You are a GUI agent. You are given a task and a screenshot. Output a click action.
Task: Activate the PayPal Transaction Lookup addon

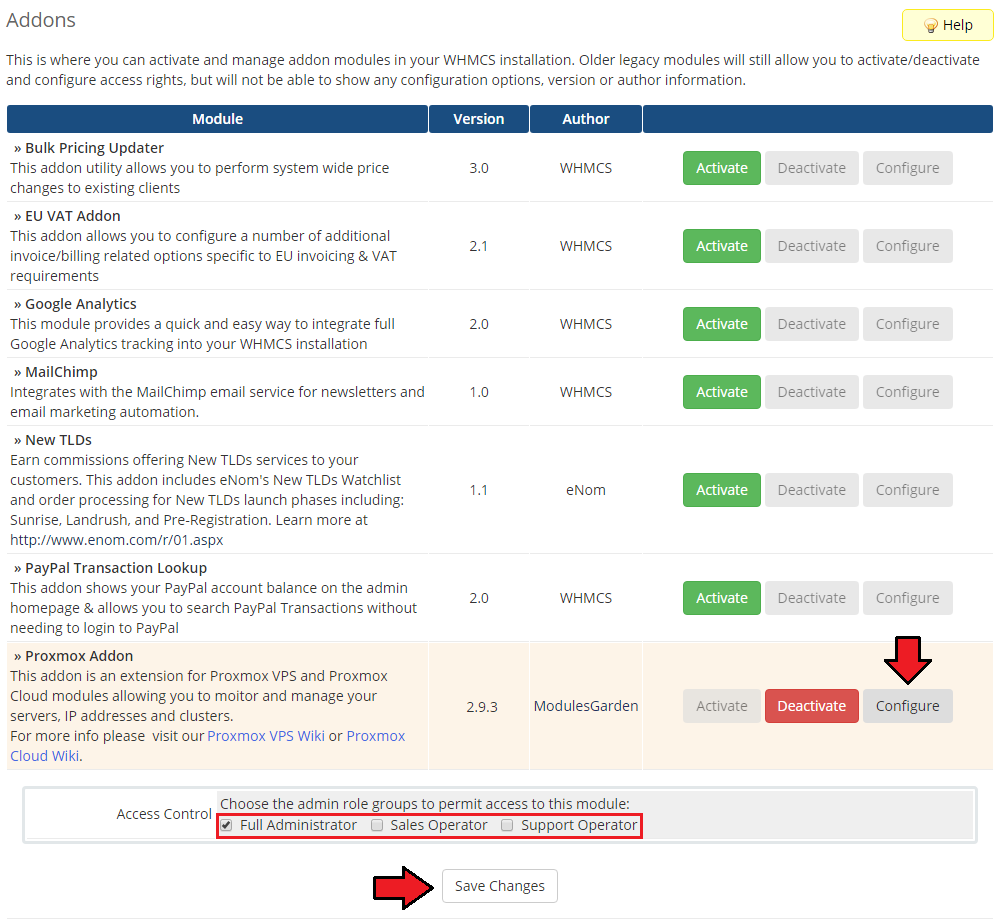click(721, 598)
